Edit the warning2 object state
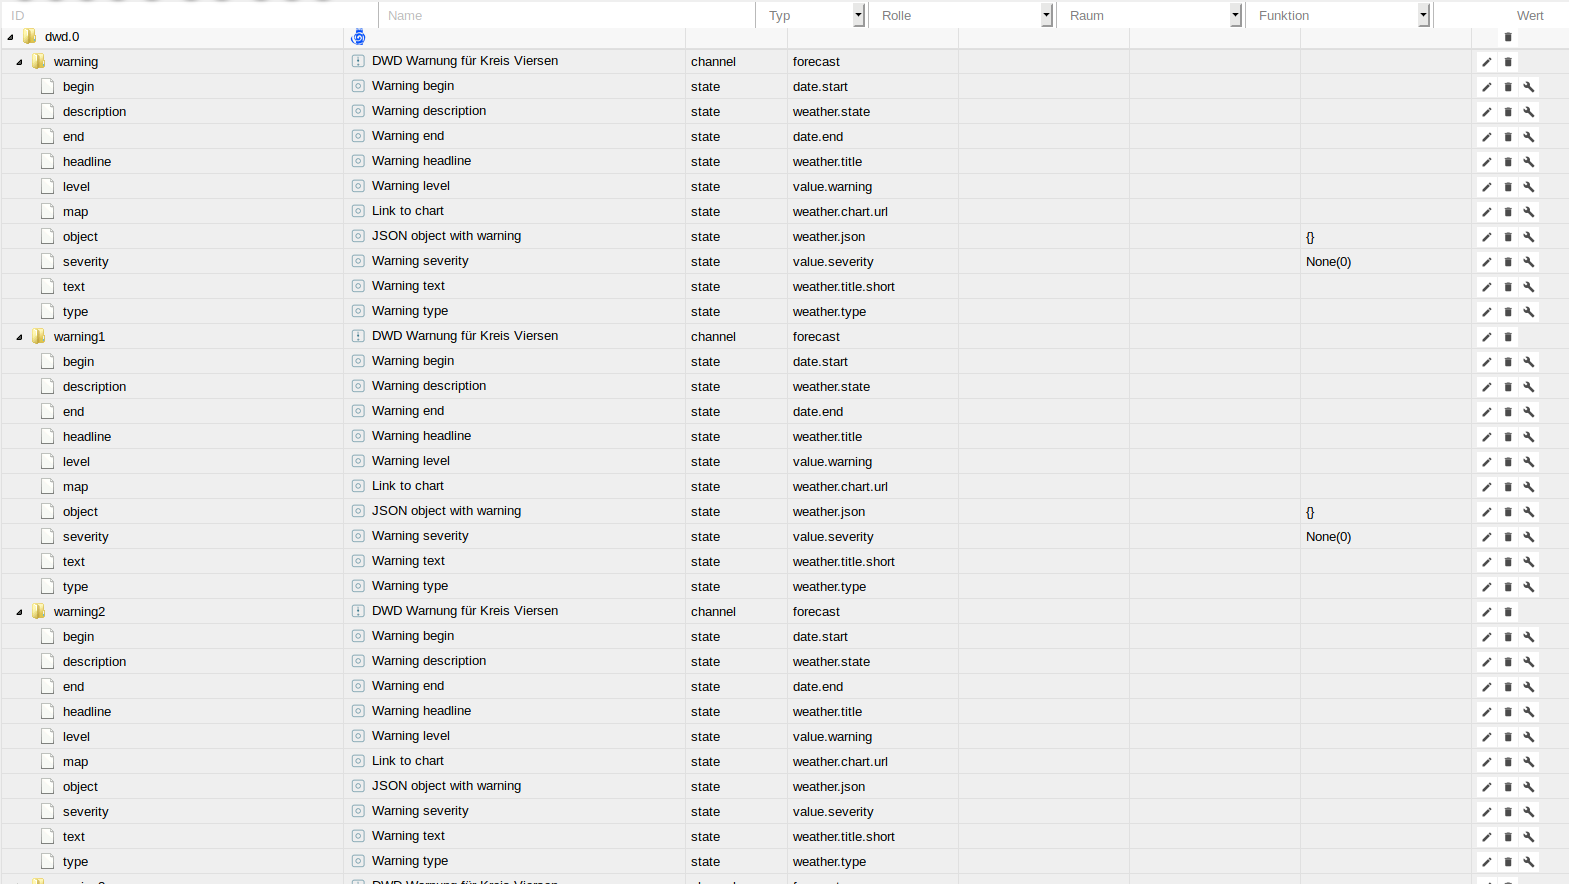1569x884 pixels. pyautogui.click(x=1487, y=787)
